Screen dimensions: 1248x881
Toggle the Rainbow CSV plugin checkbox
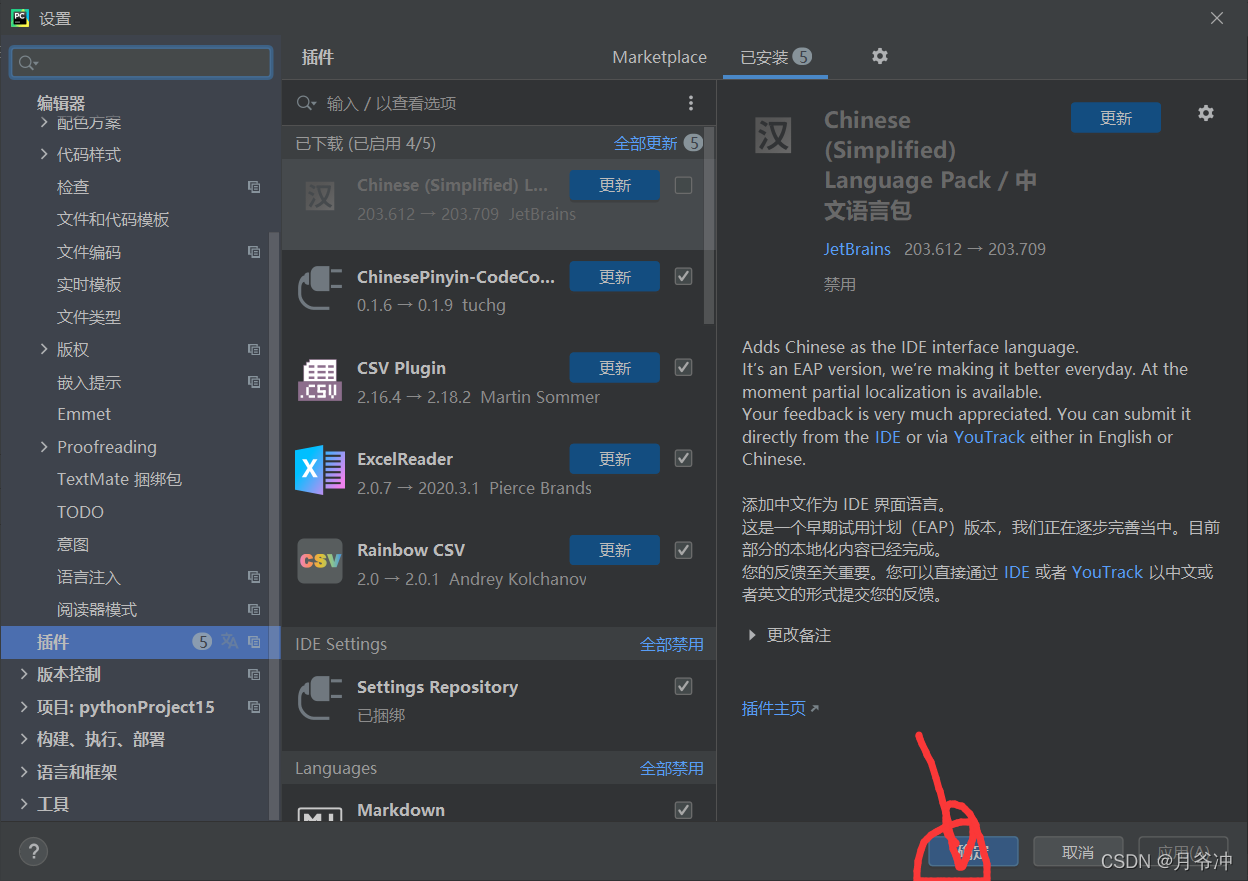[x=683, y=549]
